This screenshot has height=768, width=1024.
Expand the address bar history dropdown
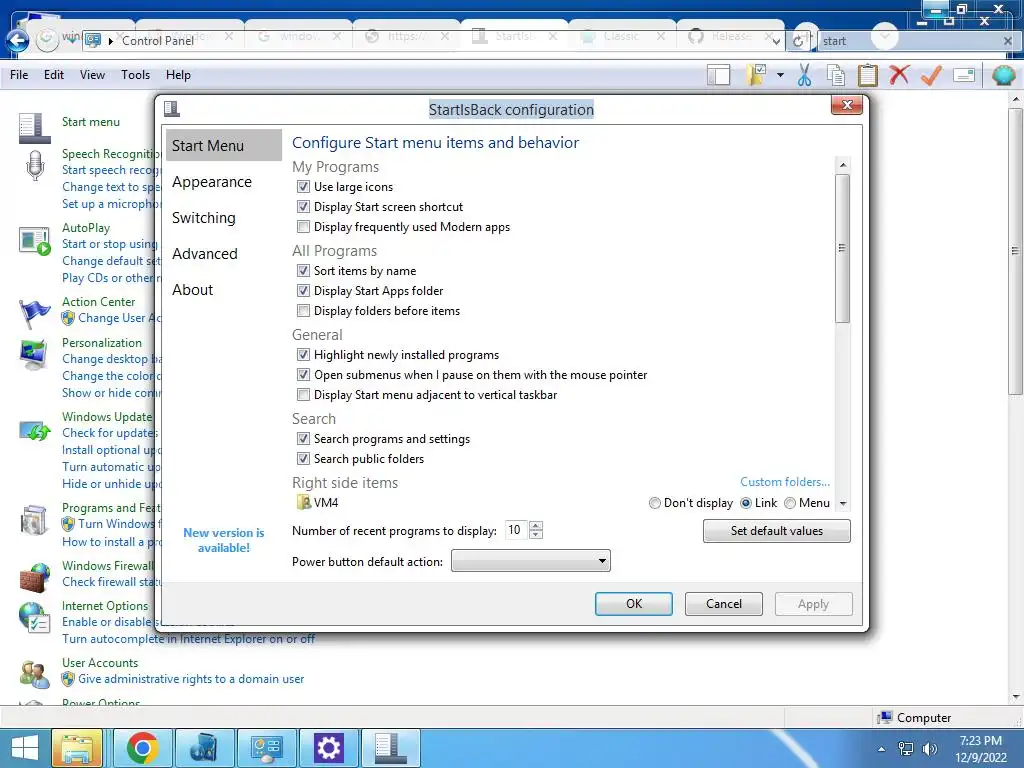(x=776, y=42)
